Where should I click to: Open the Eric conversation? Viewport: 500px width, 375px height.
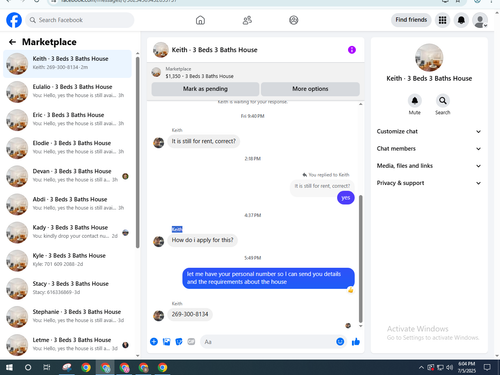(67, 120)
